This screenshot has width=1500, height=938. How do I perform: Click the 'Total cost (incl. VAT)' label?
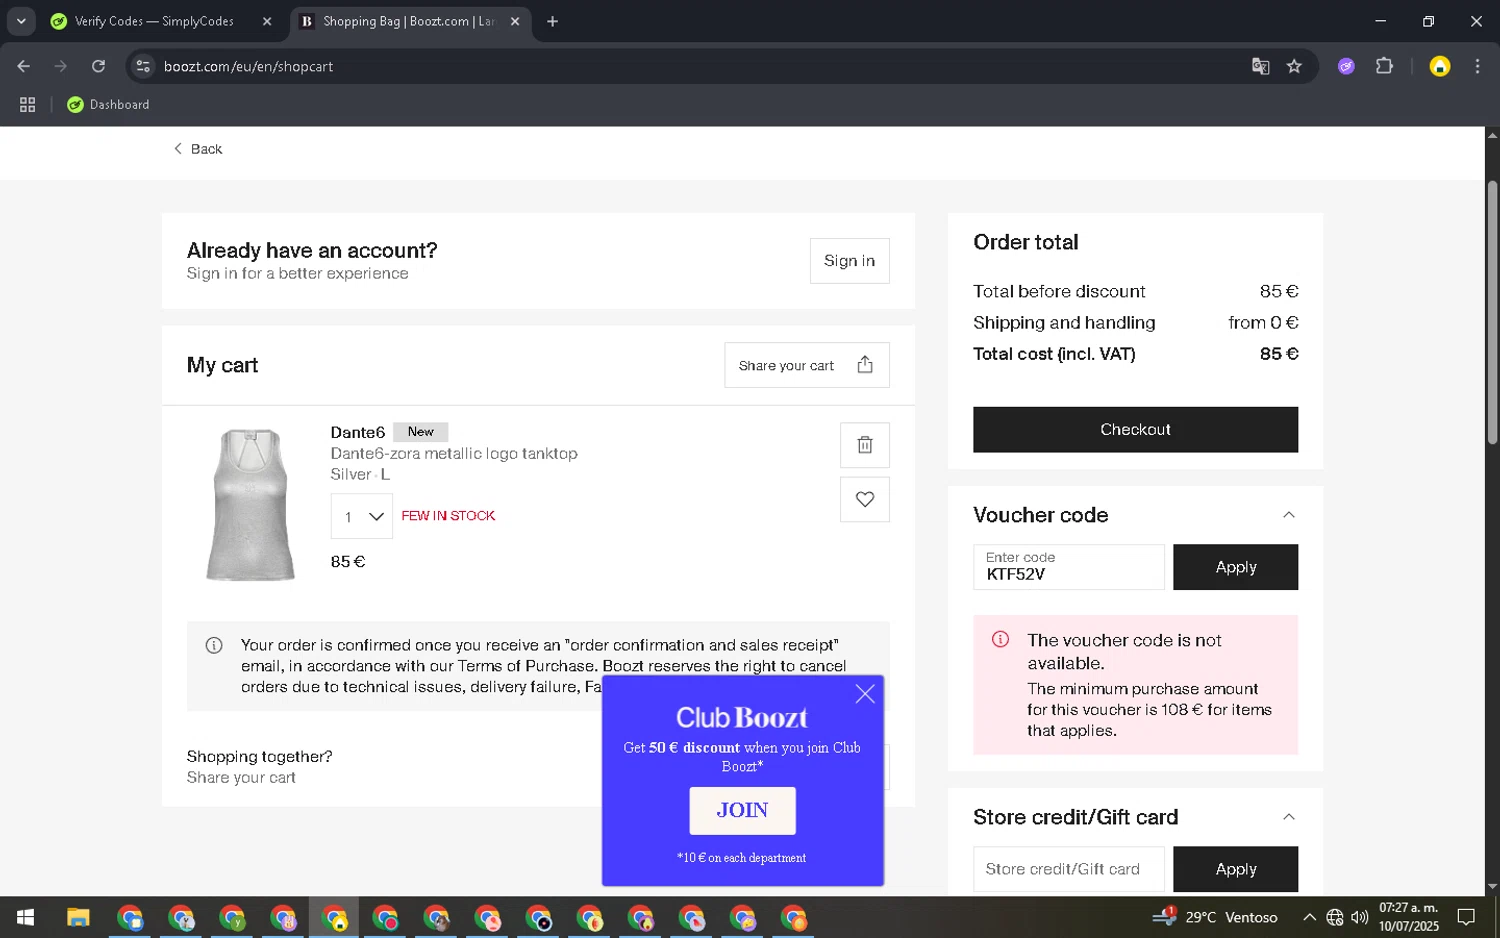pos(1054,354)
